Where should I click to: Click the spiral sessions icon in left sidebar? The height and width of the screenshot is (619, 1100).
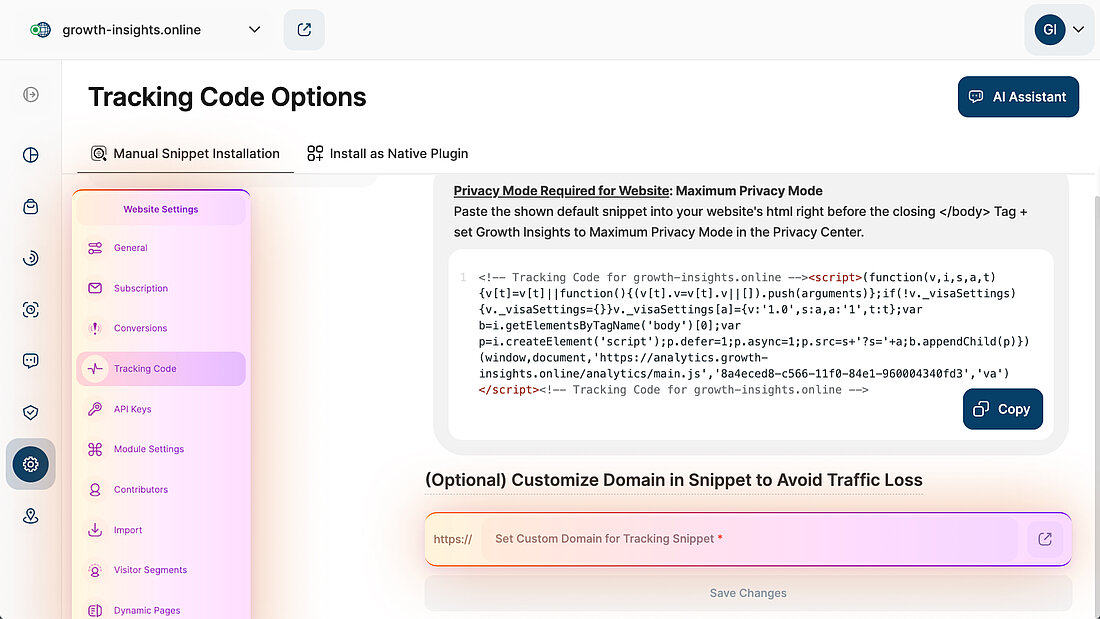pos(30,257)
